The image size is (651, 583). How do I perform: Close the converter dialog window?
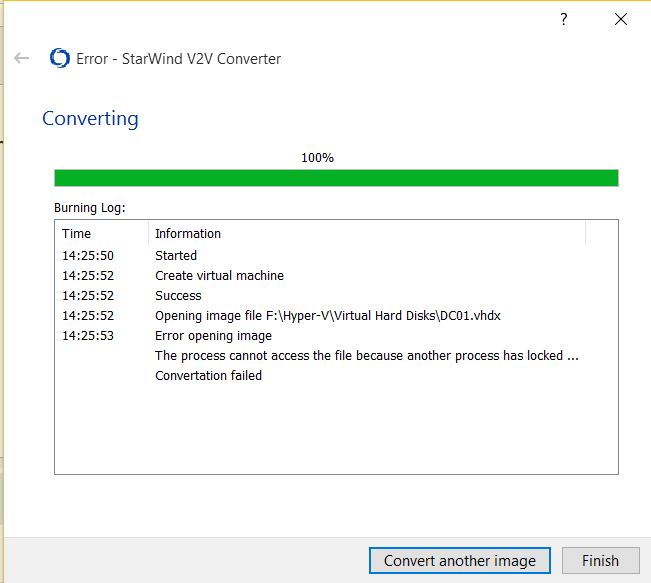tap(621, 19)
